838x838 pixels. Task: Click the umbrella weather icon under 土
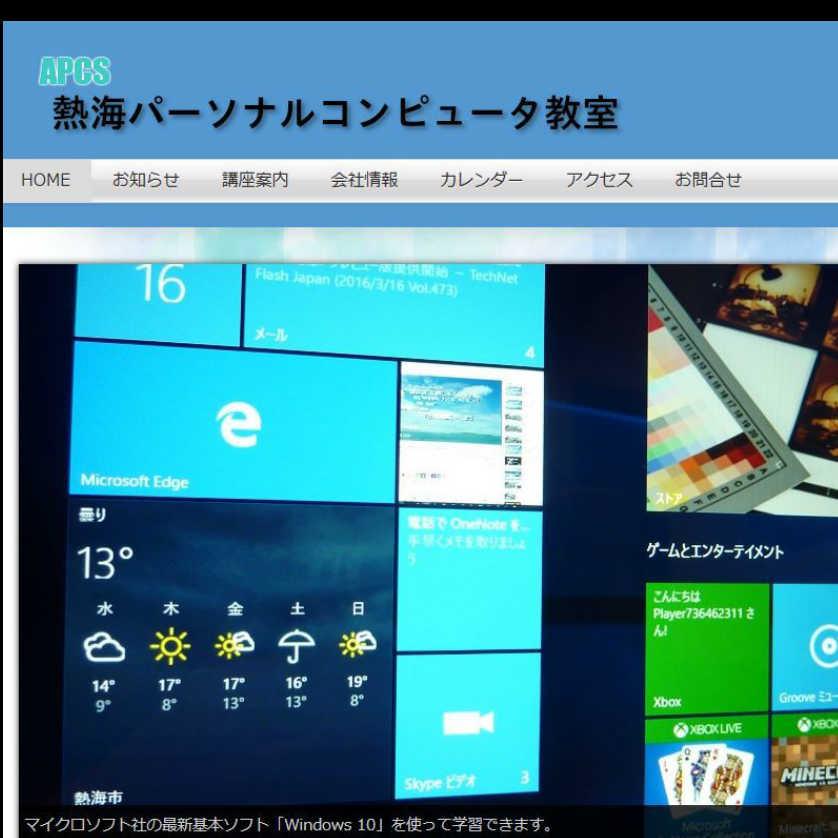tap(297, 646)
